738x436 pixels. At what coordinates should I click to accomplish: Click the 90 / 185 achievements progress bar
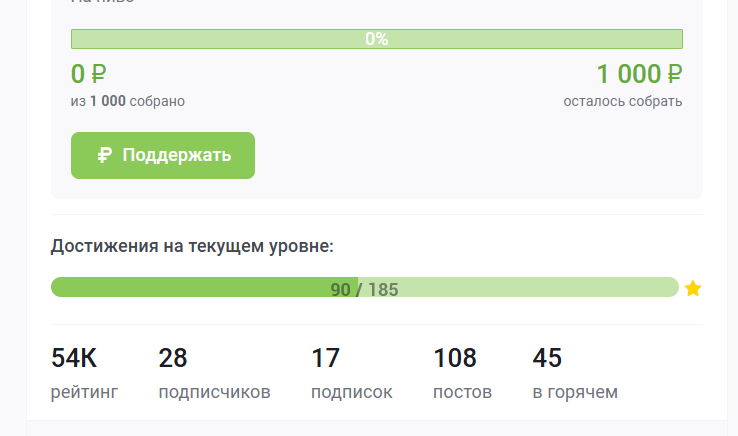click(x=364, y=288)
